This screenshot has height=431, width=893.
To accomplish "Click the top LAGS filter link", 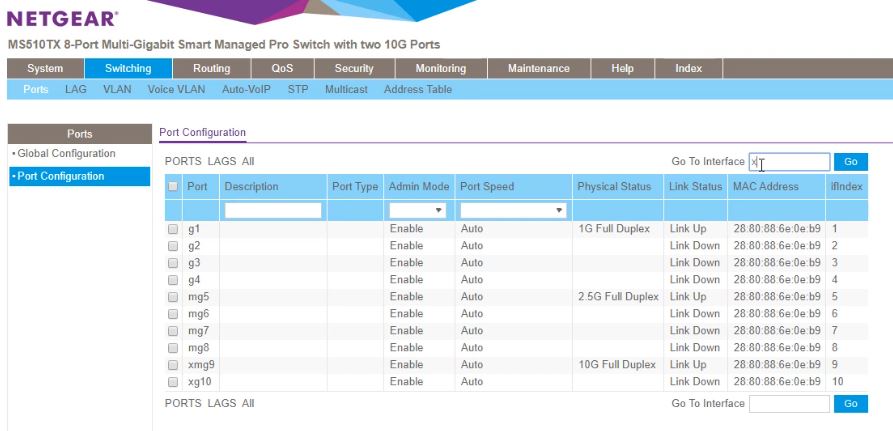I will pyautogui.click(x=222, y=161).
